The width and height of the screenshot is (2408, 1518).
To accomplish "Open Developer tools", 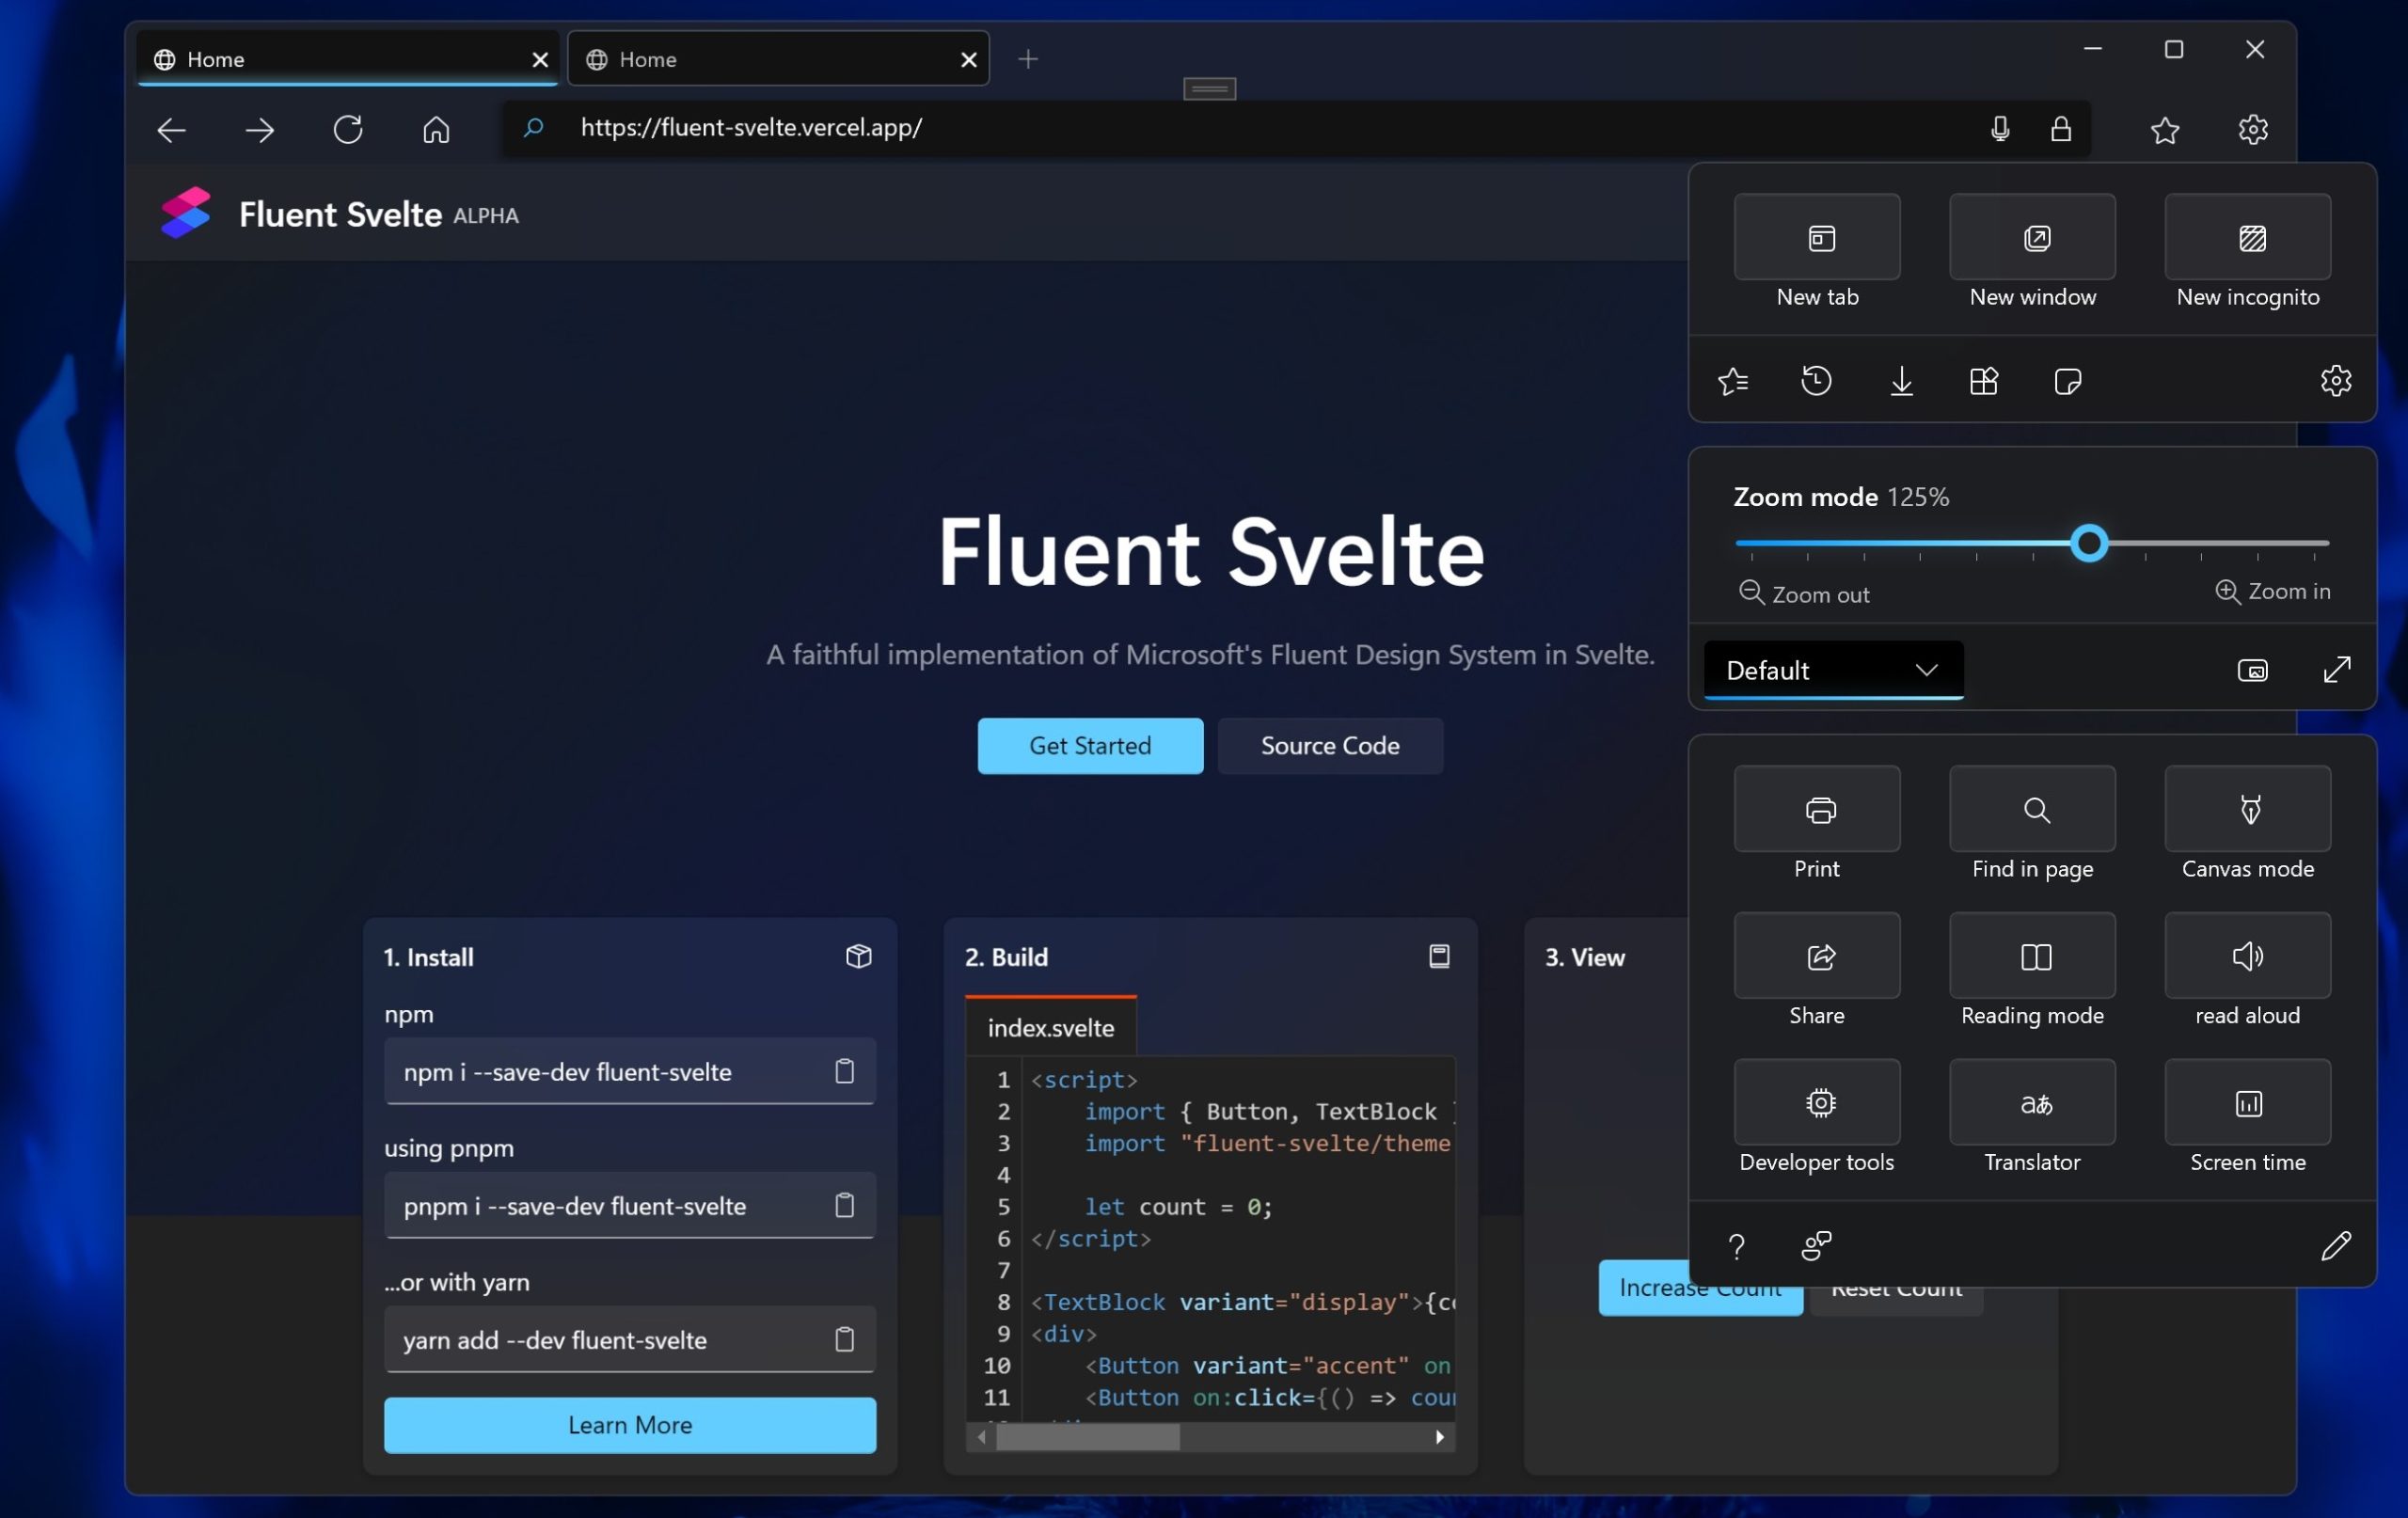I will click(x=1816, y=1102).
